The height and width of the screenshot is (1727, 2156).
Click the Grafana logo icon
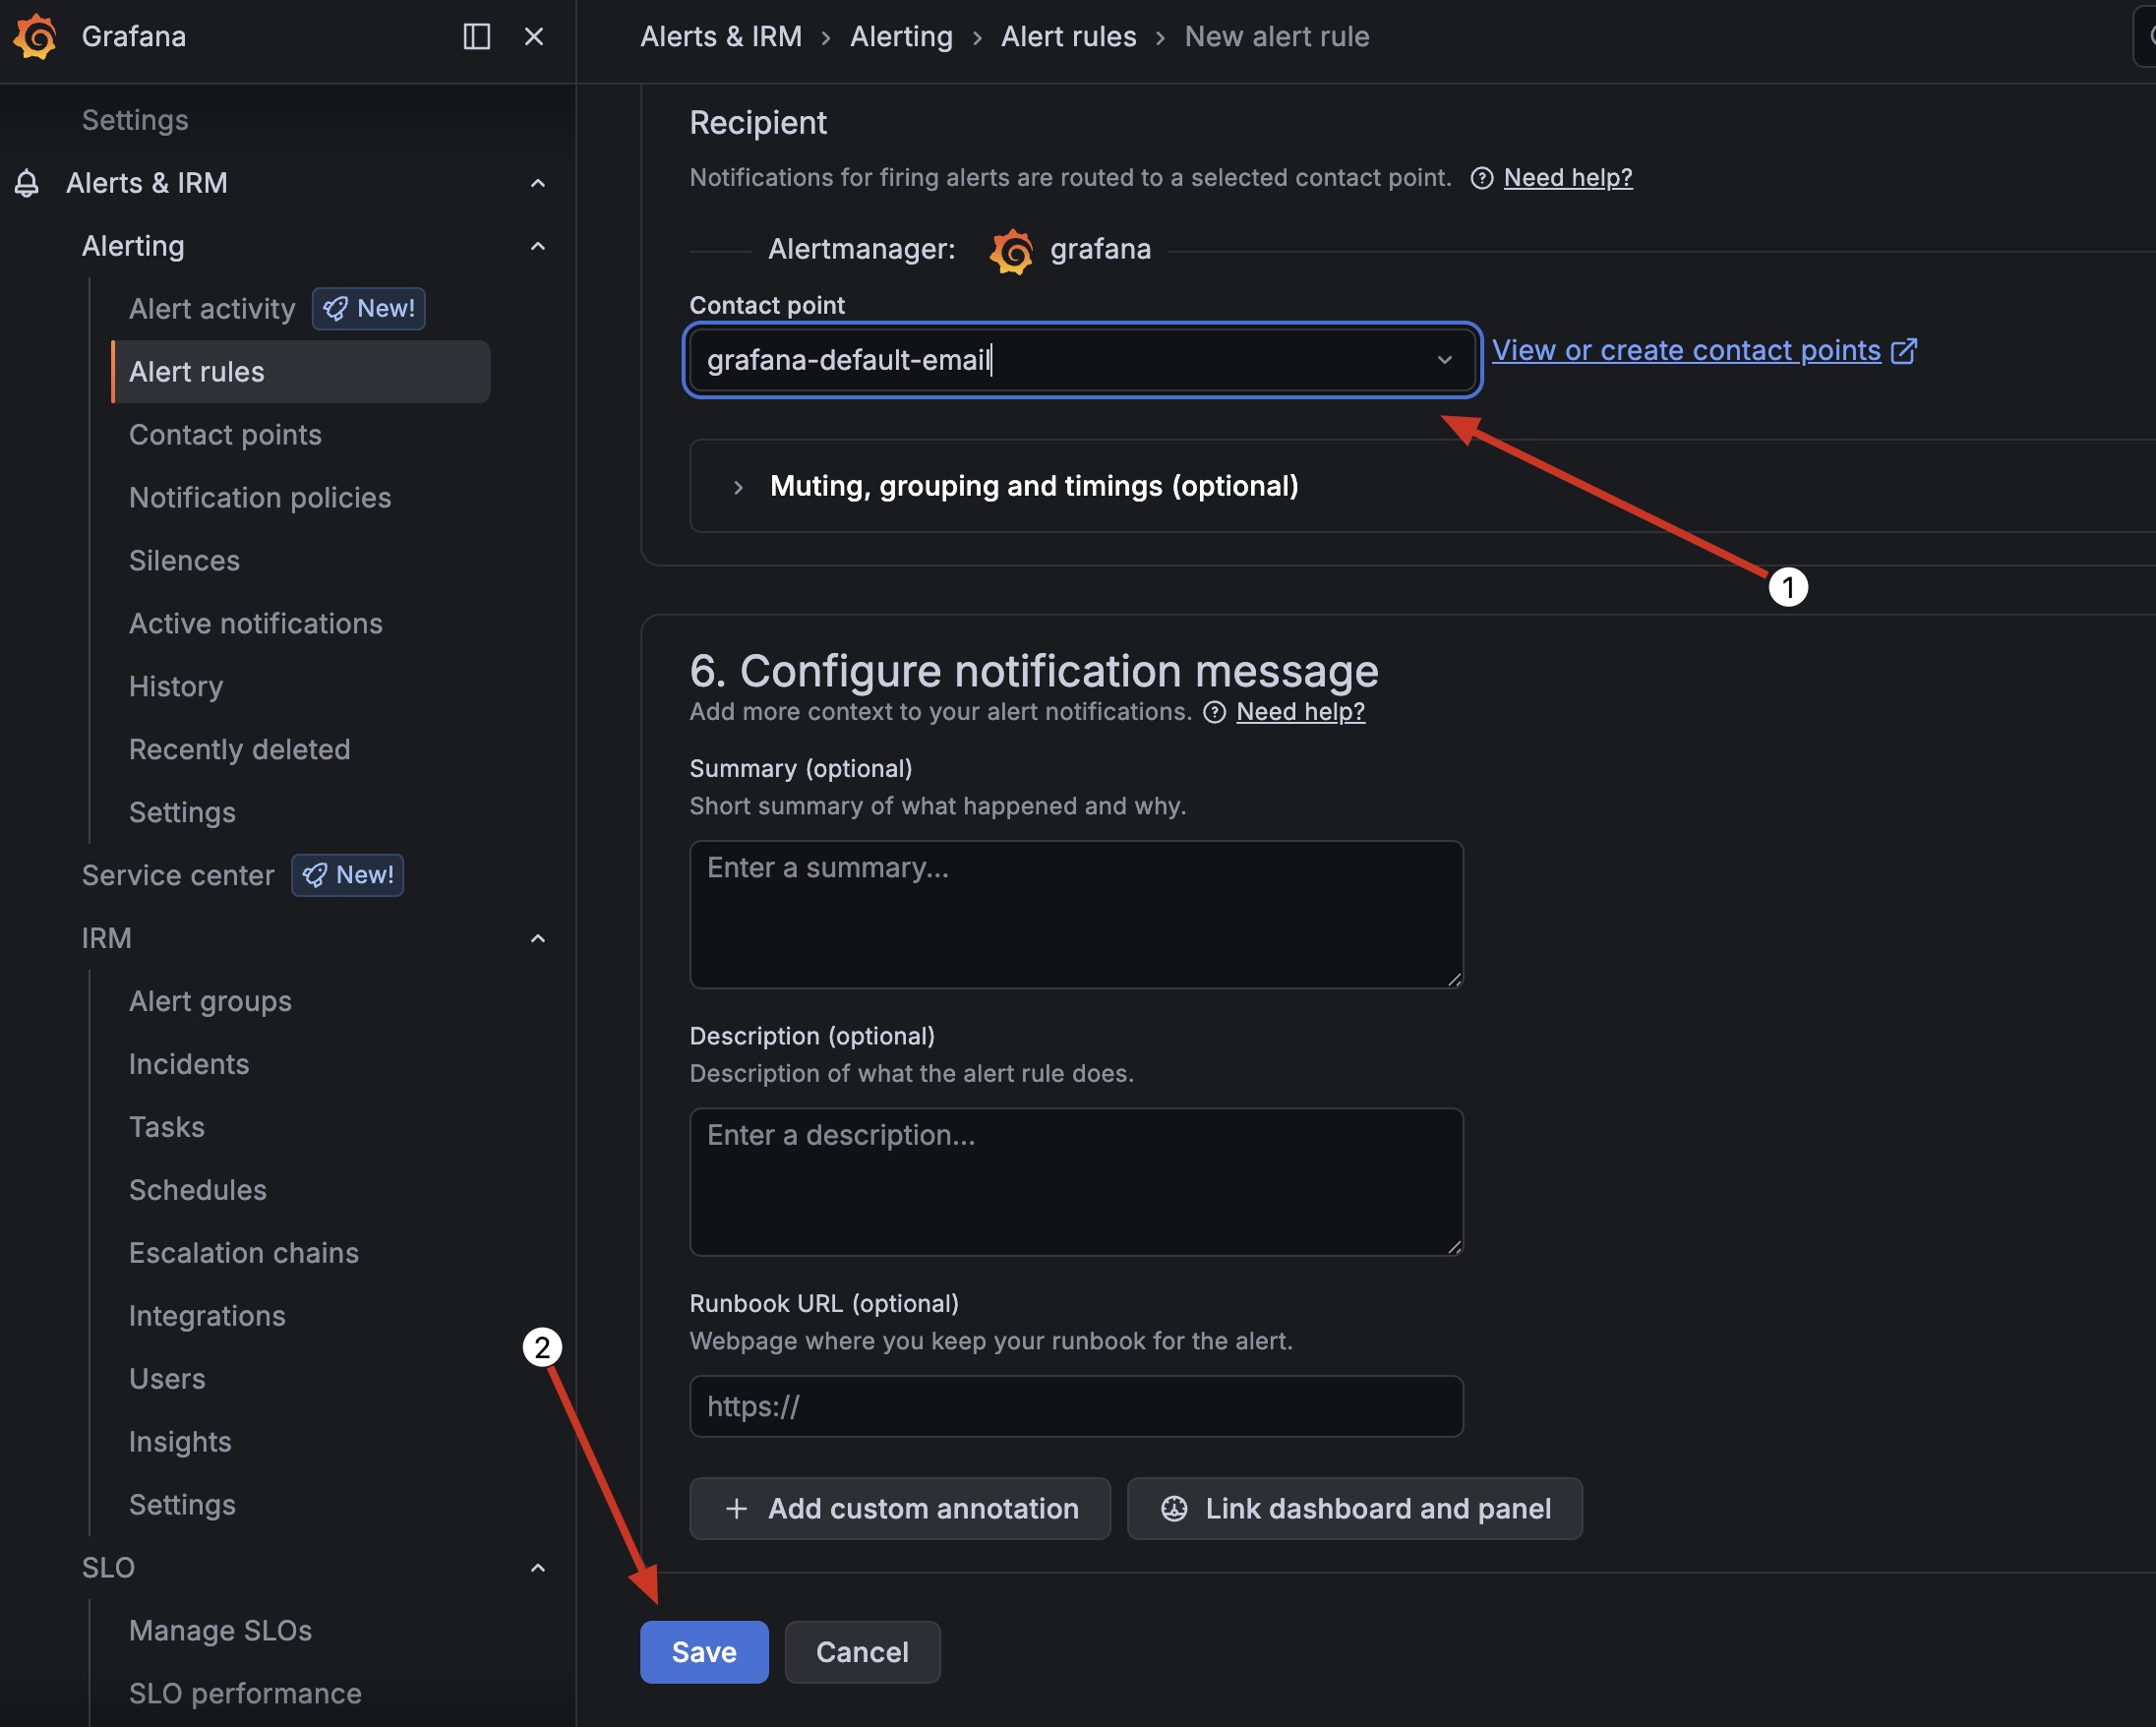point(36,37)
